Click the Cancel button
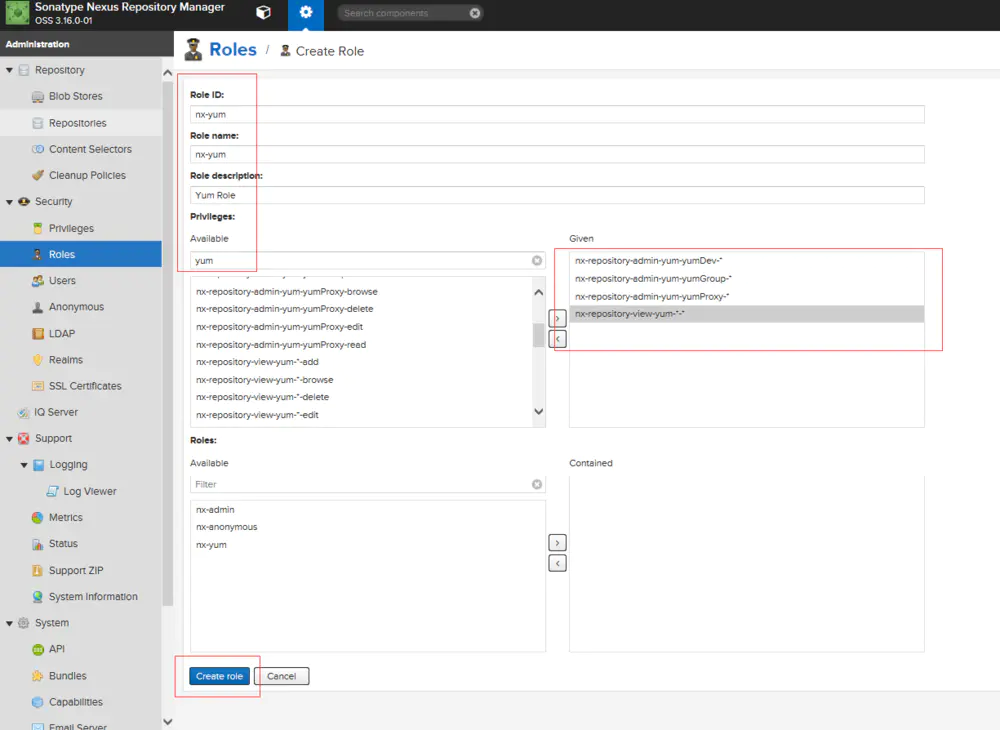 pyautogui.click(x=281, y=676)
